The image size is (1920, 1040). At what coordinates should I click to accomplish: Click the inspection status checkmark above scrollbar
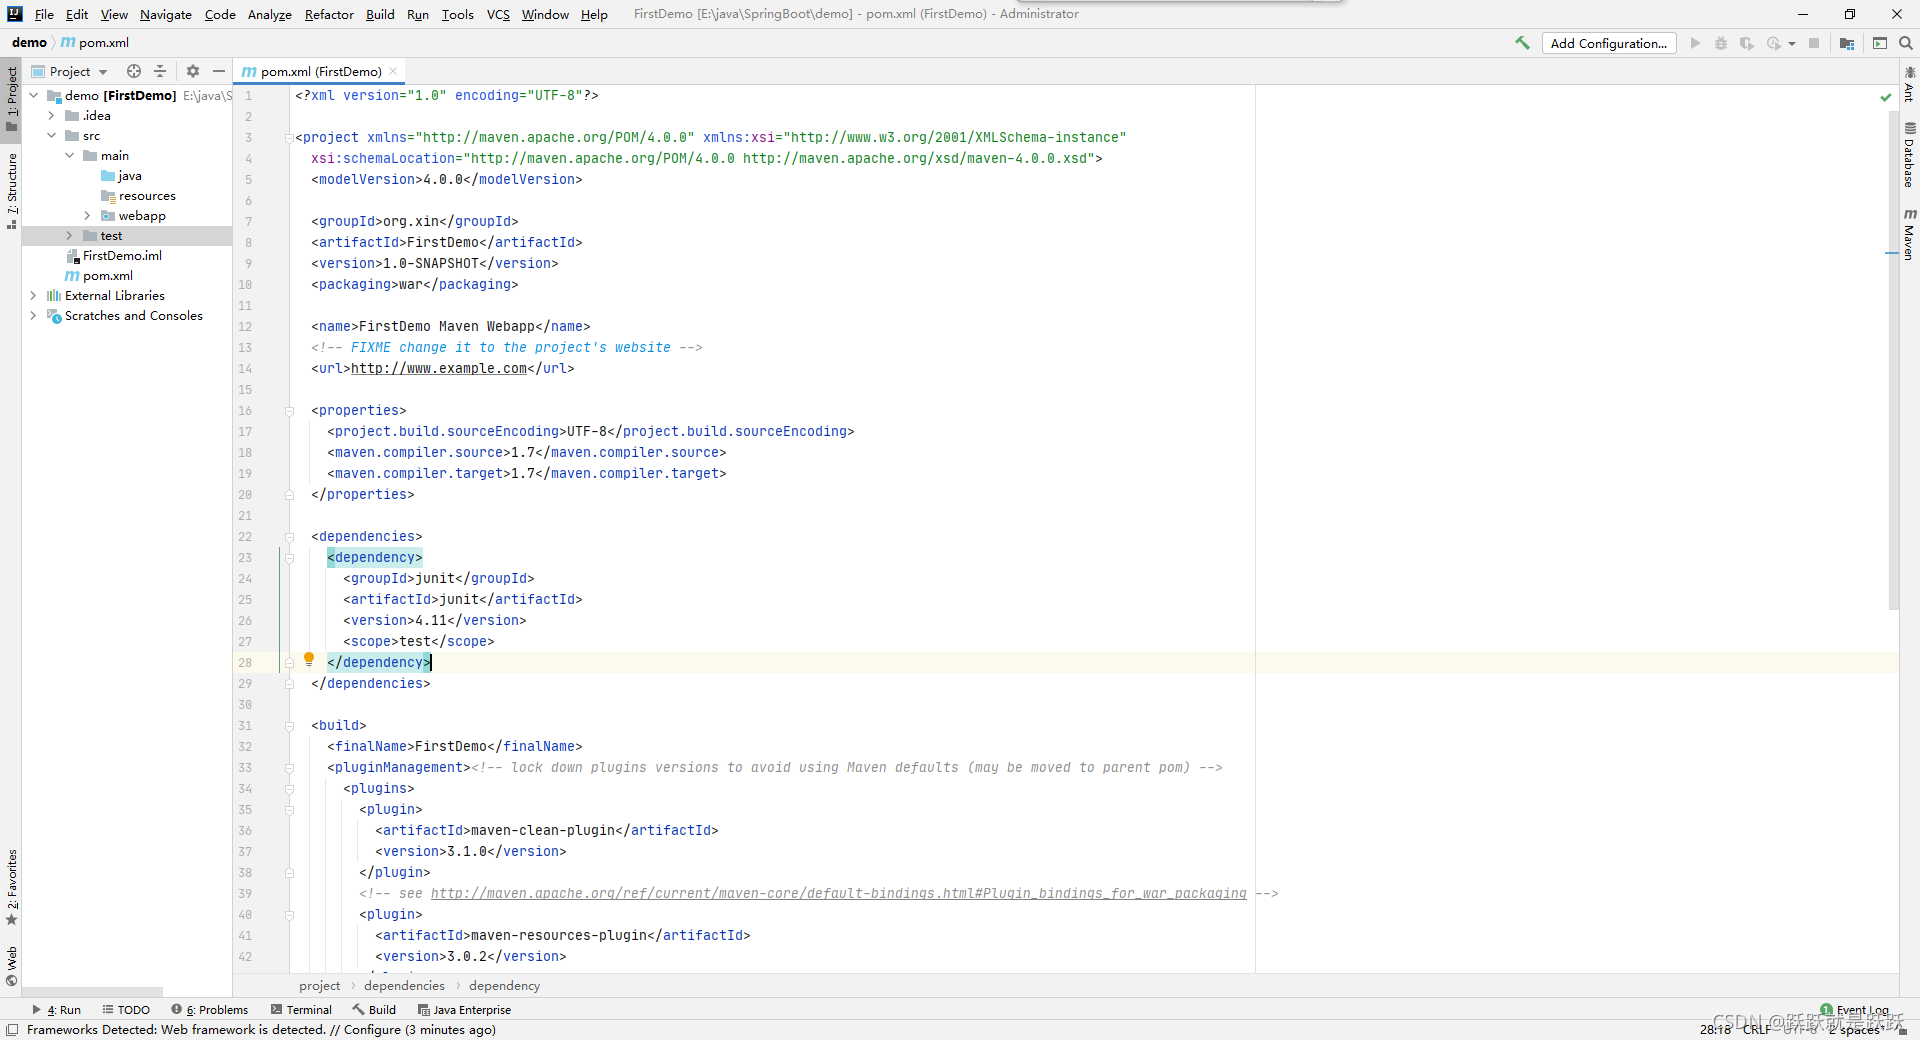click(x=1884, y=97)
